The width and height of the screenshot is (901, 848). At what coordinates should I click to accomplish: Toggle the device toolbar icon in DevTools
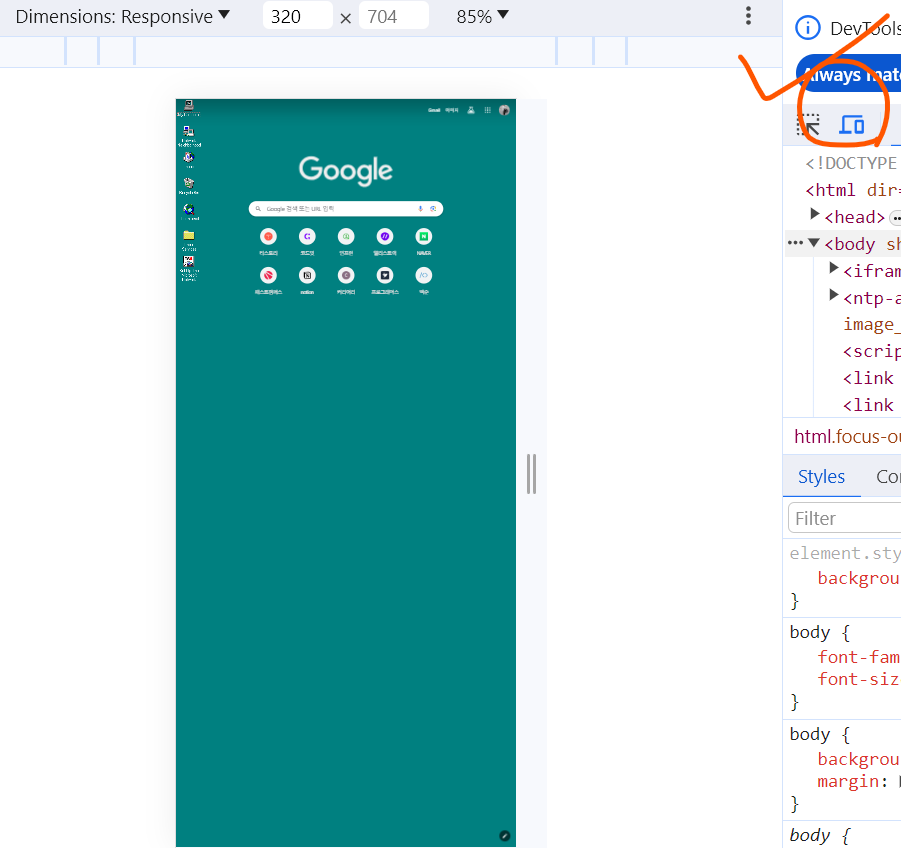[852, 124]
